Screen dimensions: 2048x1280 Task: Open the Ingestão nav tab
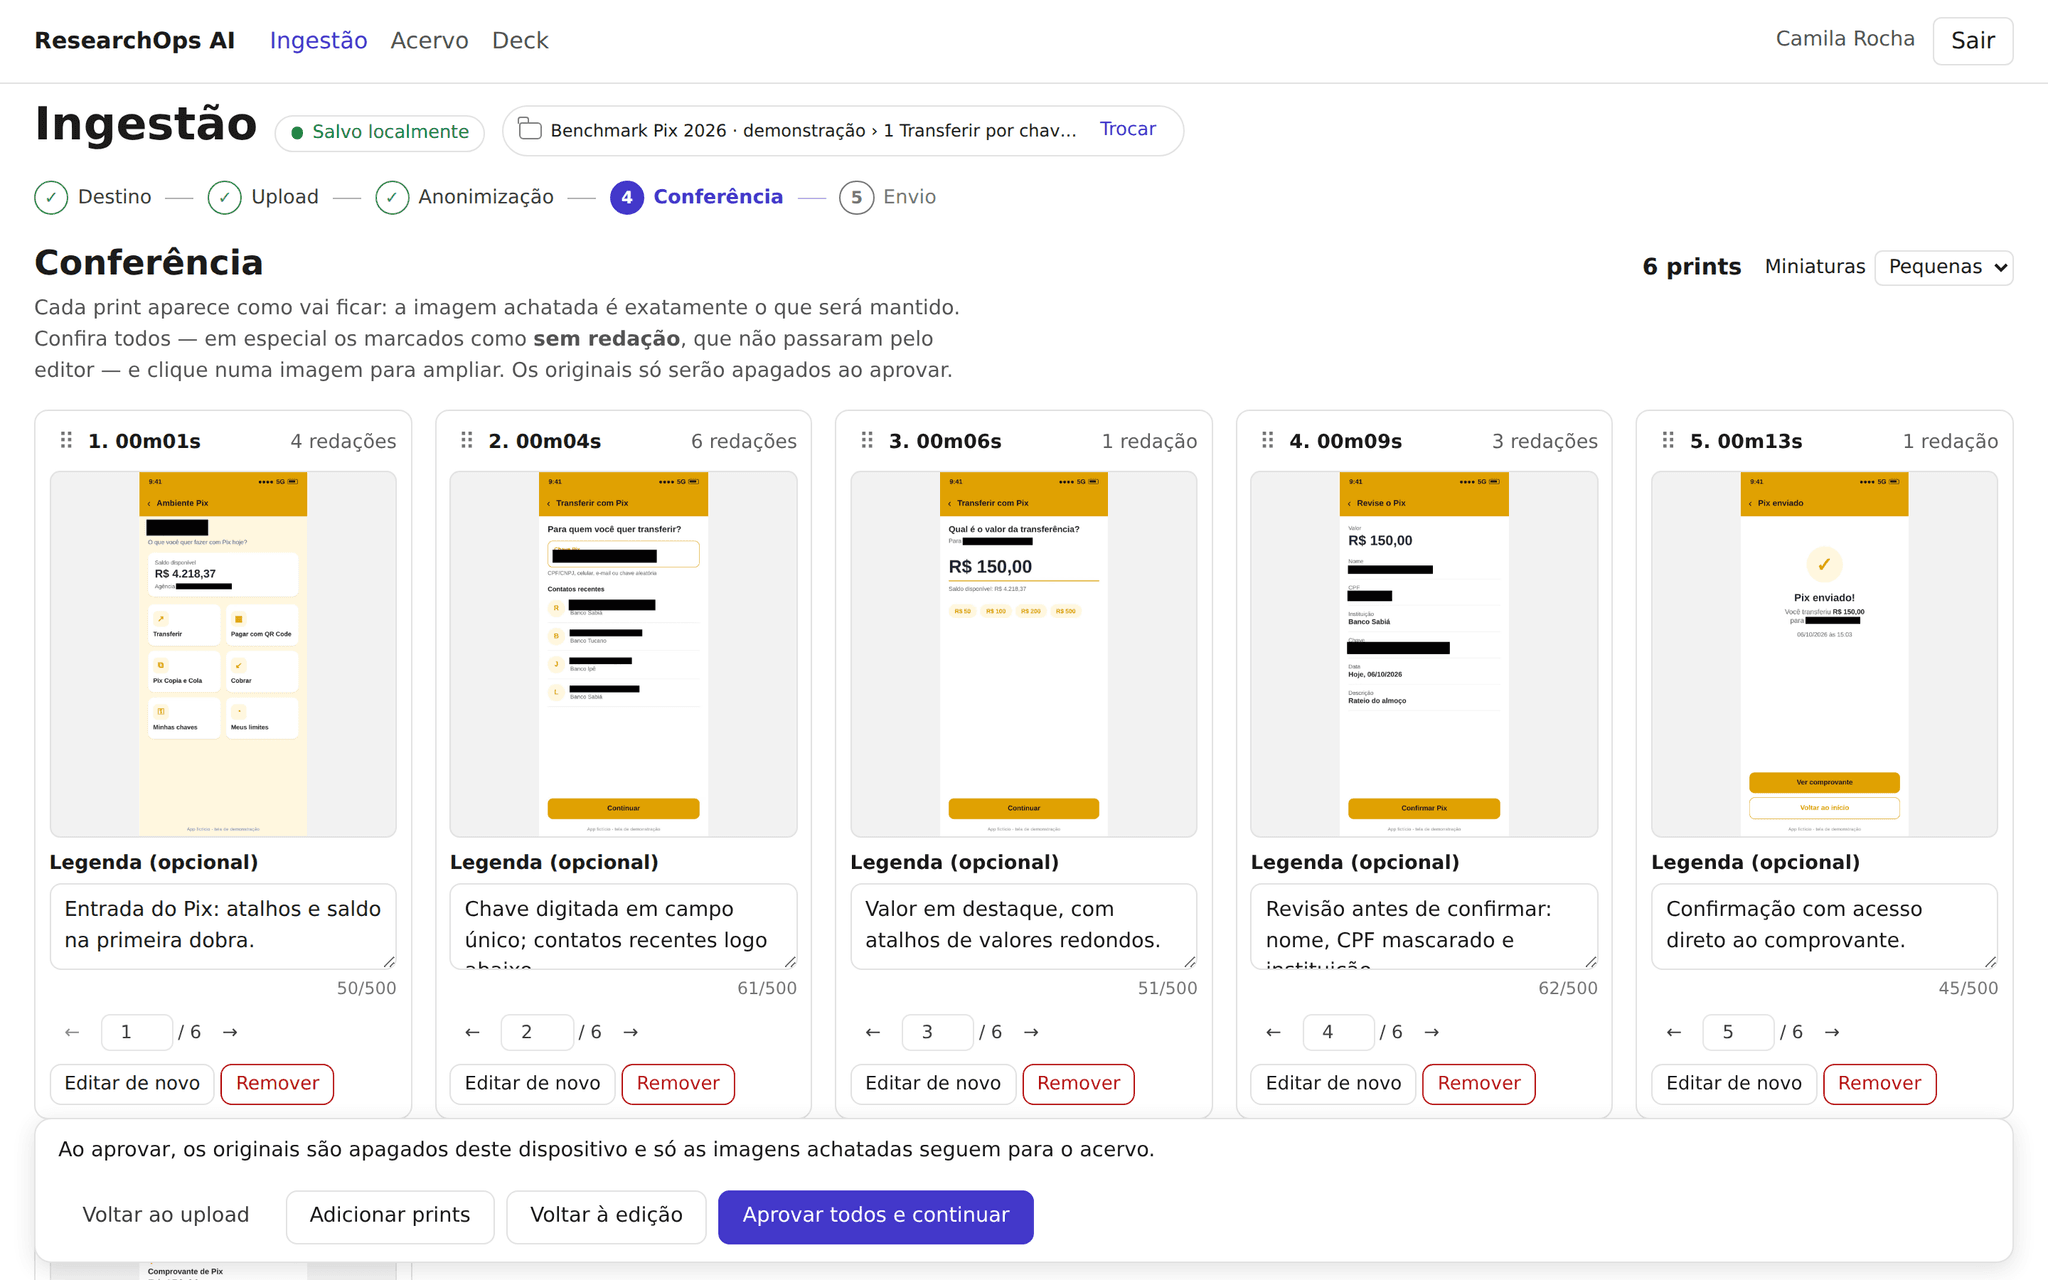click(318, 40)
